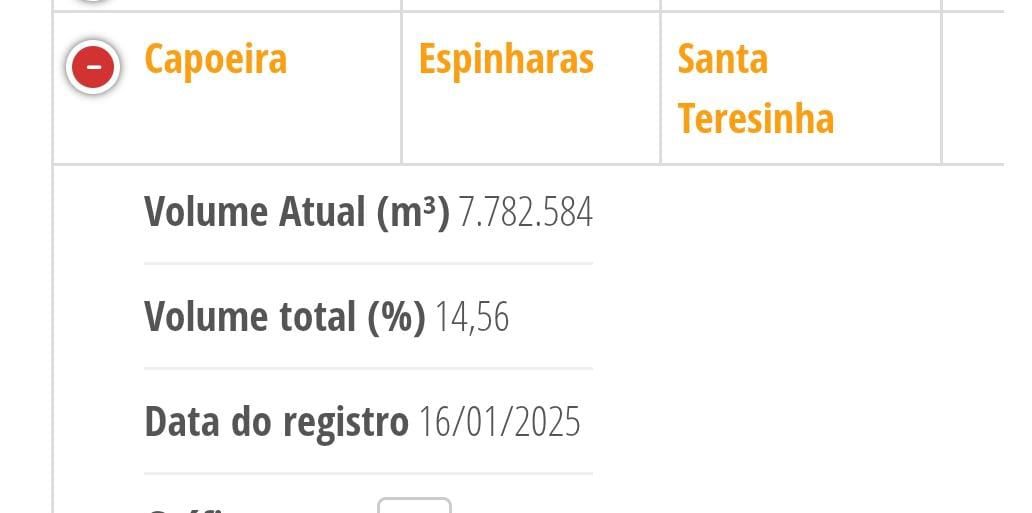Click the previous row cell above Espinharas
Image resolution: width=1032 pixels, height=513 pixels.
click(x=530, y=5)
